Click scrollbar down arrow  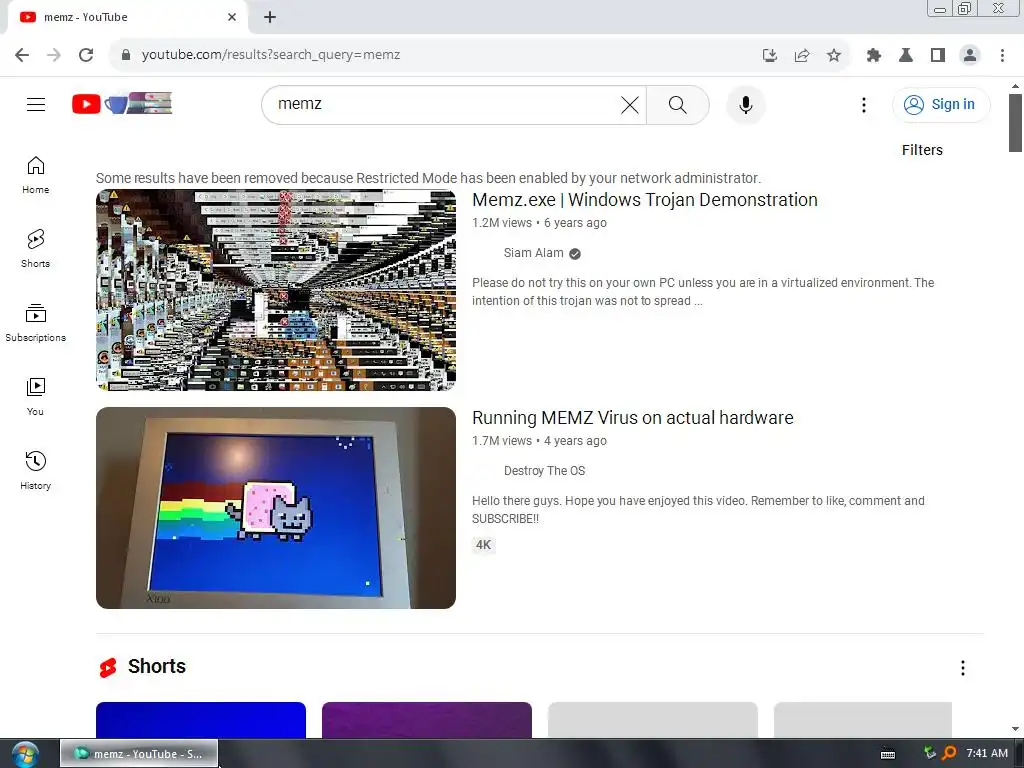click(x=1015, y=729)
